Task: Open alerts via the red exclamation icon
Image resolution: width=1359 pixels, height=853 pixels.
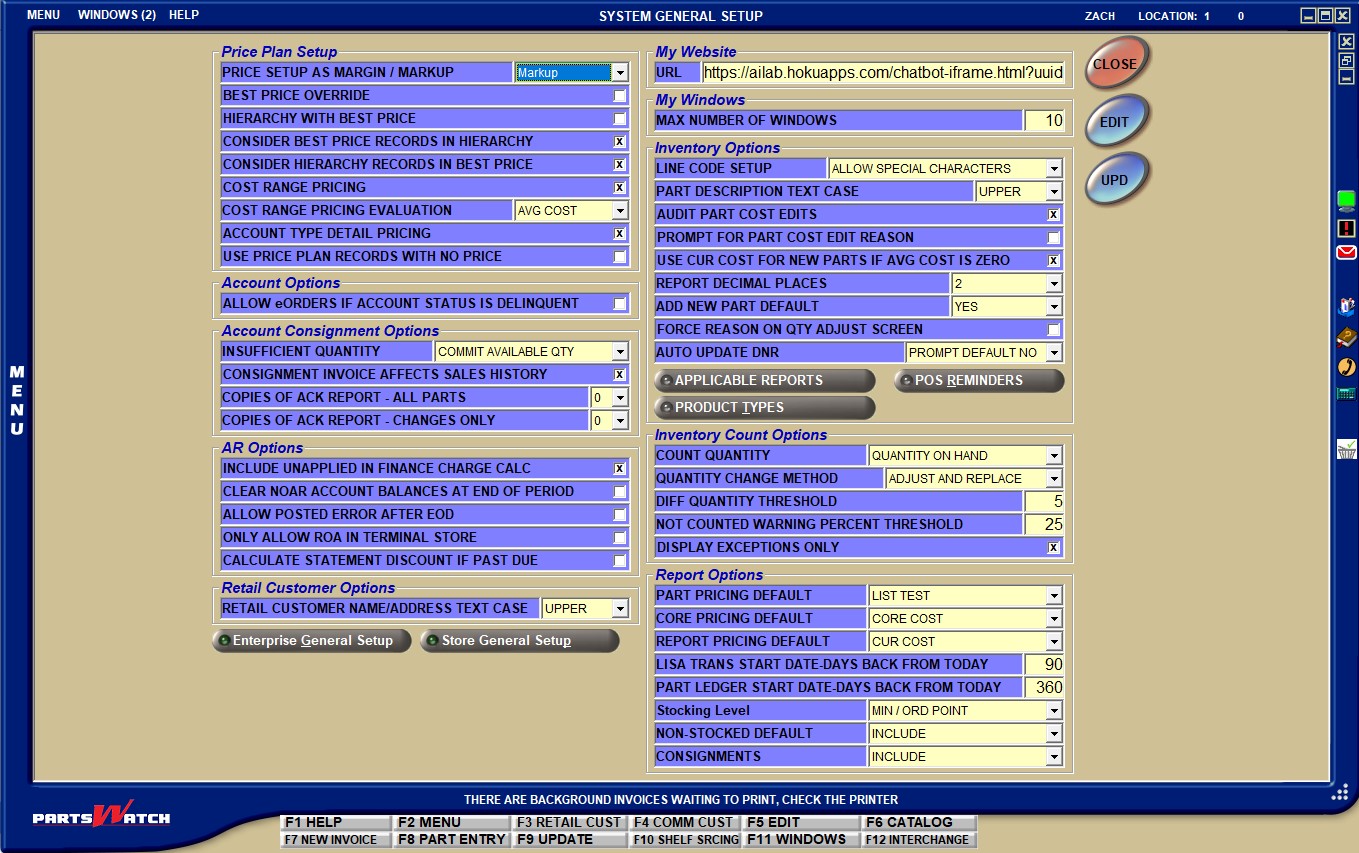Action: coord(1347,229)
